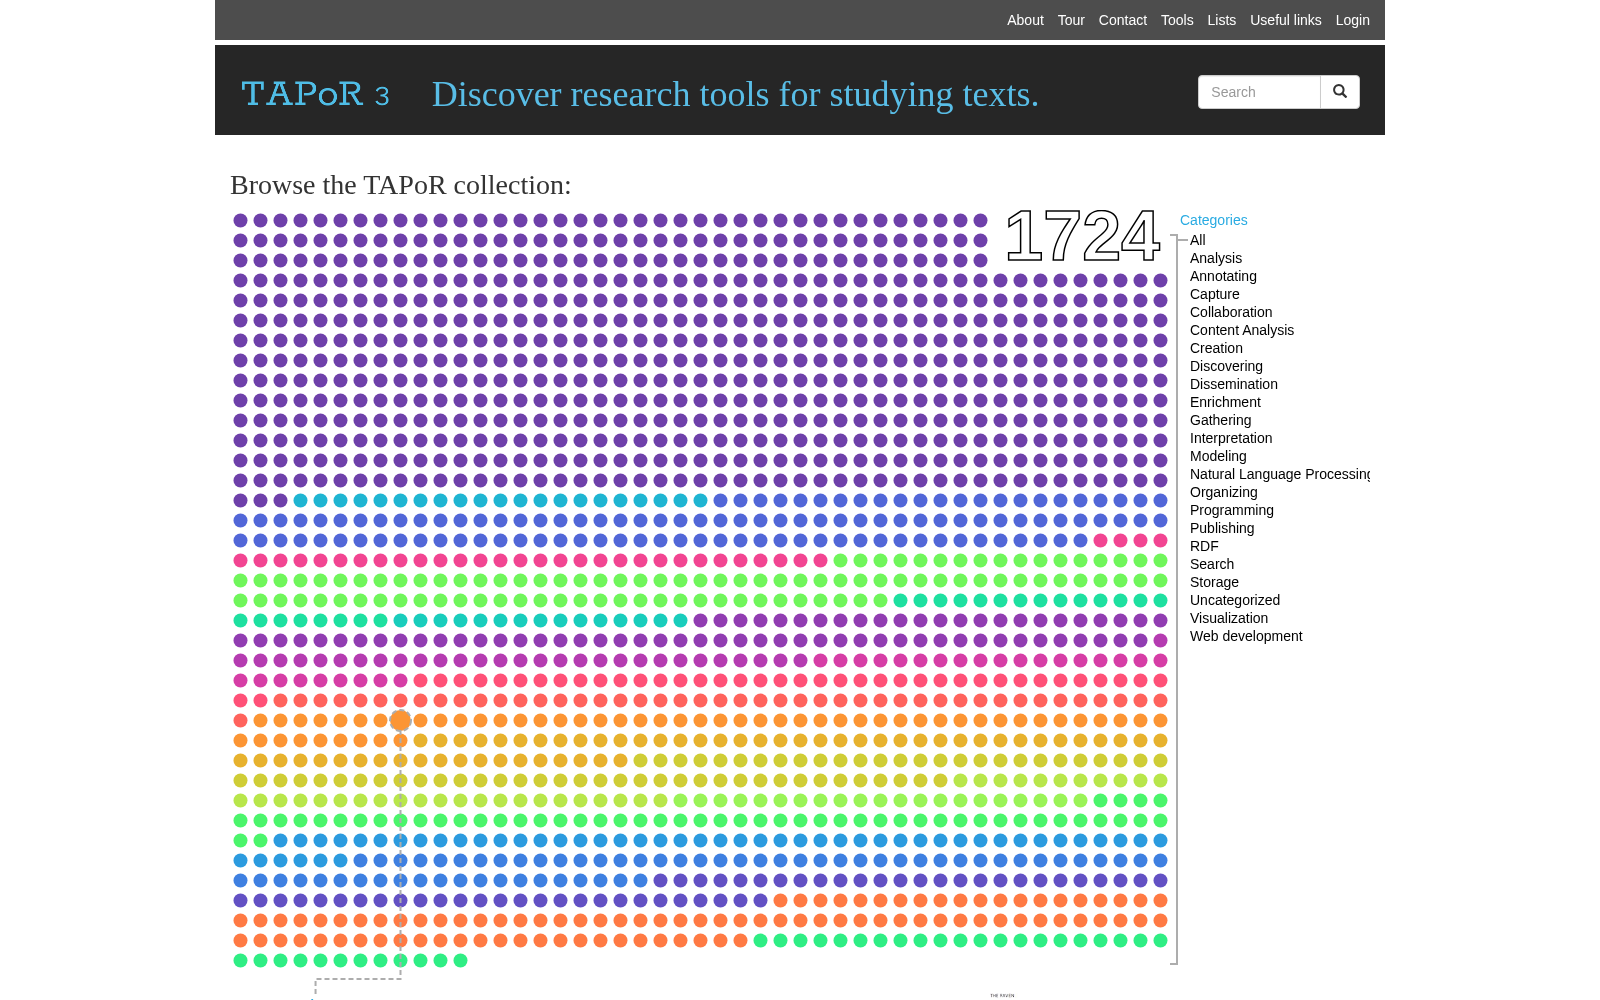
Task: Open the About page
Action: coord(1025,20)
